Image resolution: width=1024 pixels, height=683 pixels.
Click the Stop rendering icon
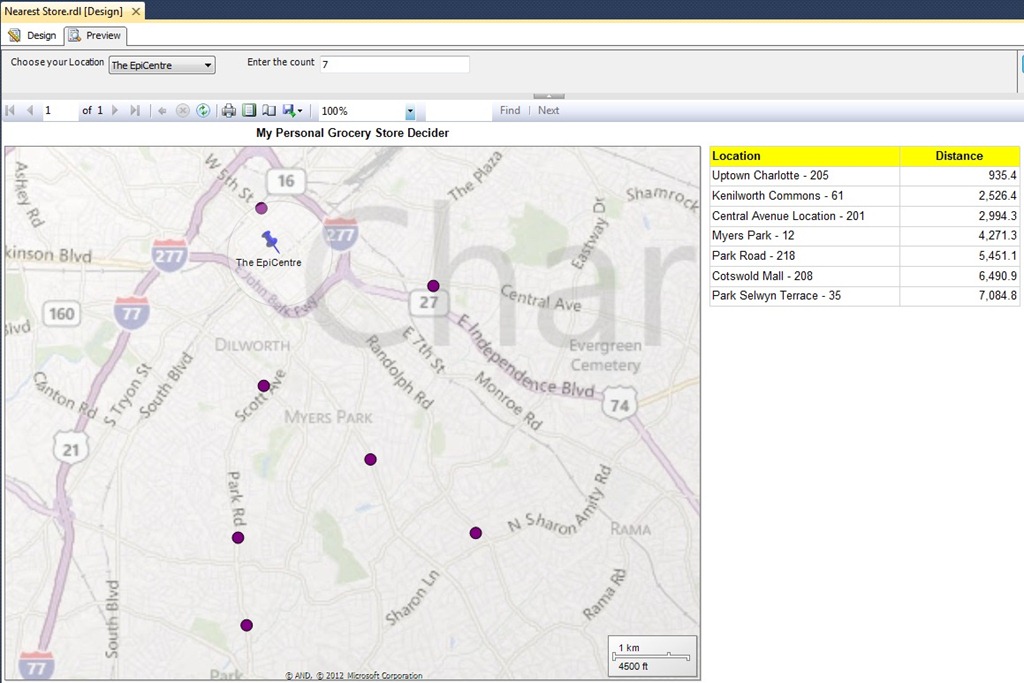tap(183, 110)
